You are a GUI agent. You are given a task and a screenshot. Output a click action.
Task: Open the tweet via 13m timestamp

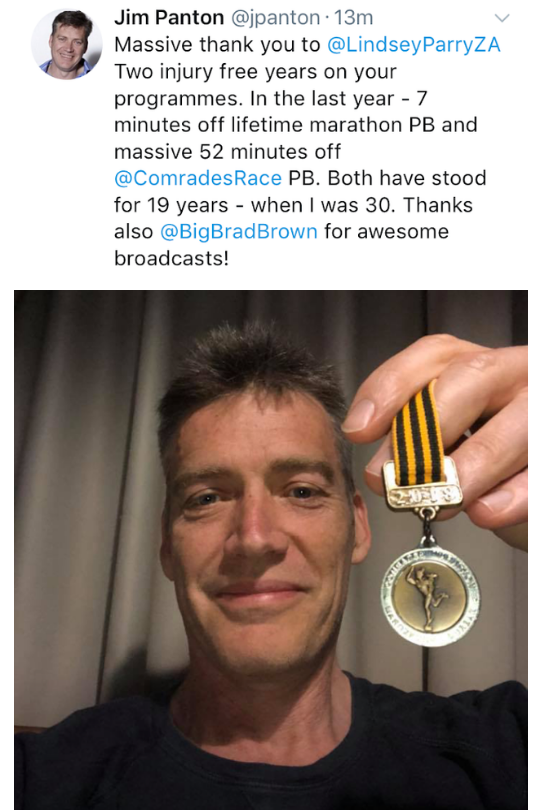353,18
